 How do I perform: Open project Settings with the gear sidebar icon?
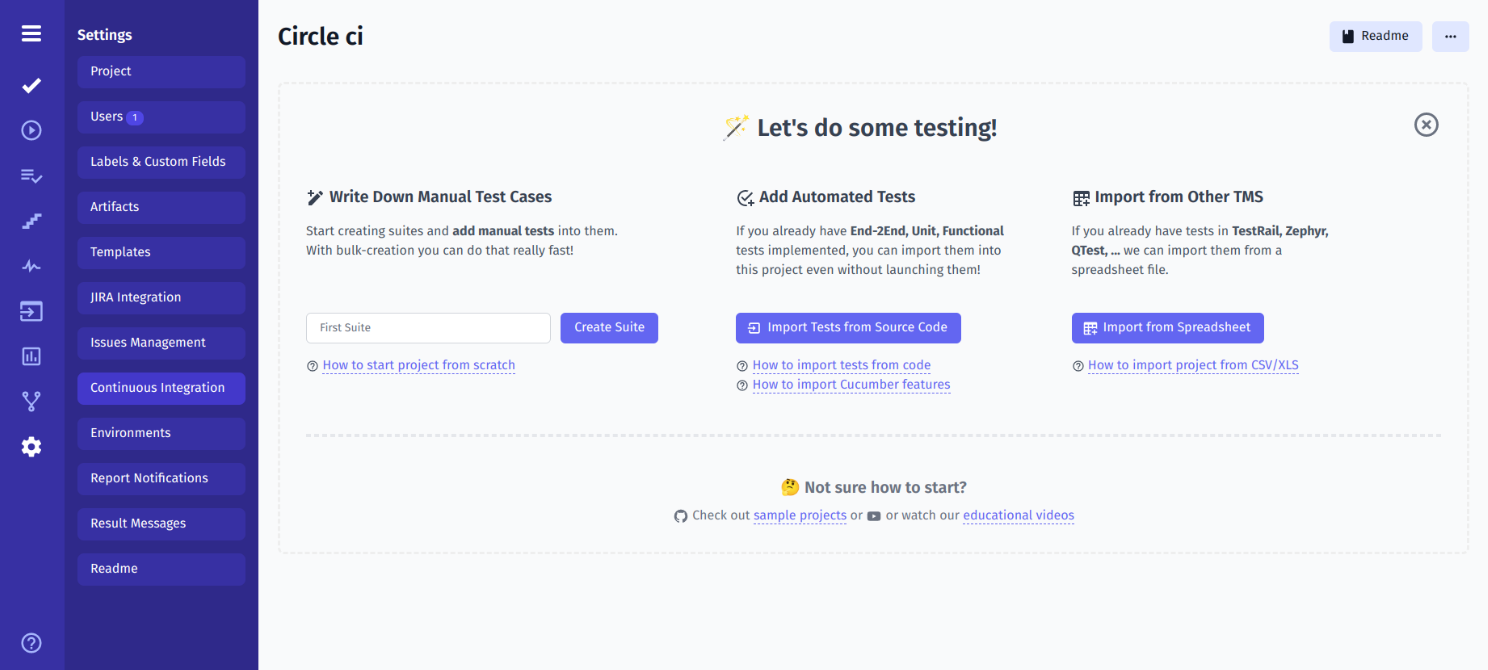[x=31, y=446]
